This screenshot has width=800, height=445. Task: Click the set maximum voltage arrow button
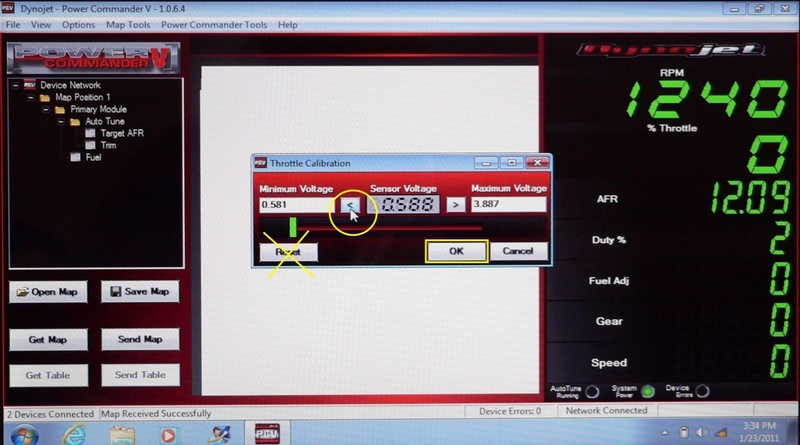(x=455, y=204)
